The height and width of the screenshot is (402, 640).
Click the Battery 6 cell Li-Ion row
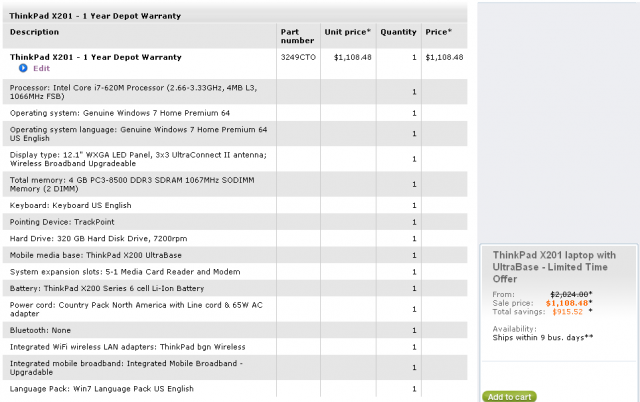tap(235, 288)
